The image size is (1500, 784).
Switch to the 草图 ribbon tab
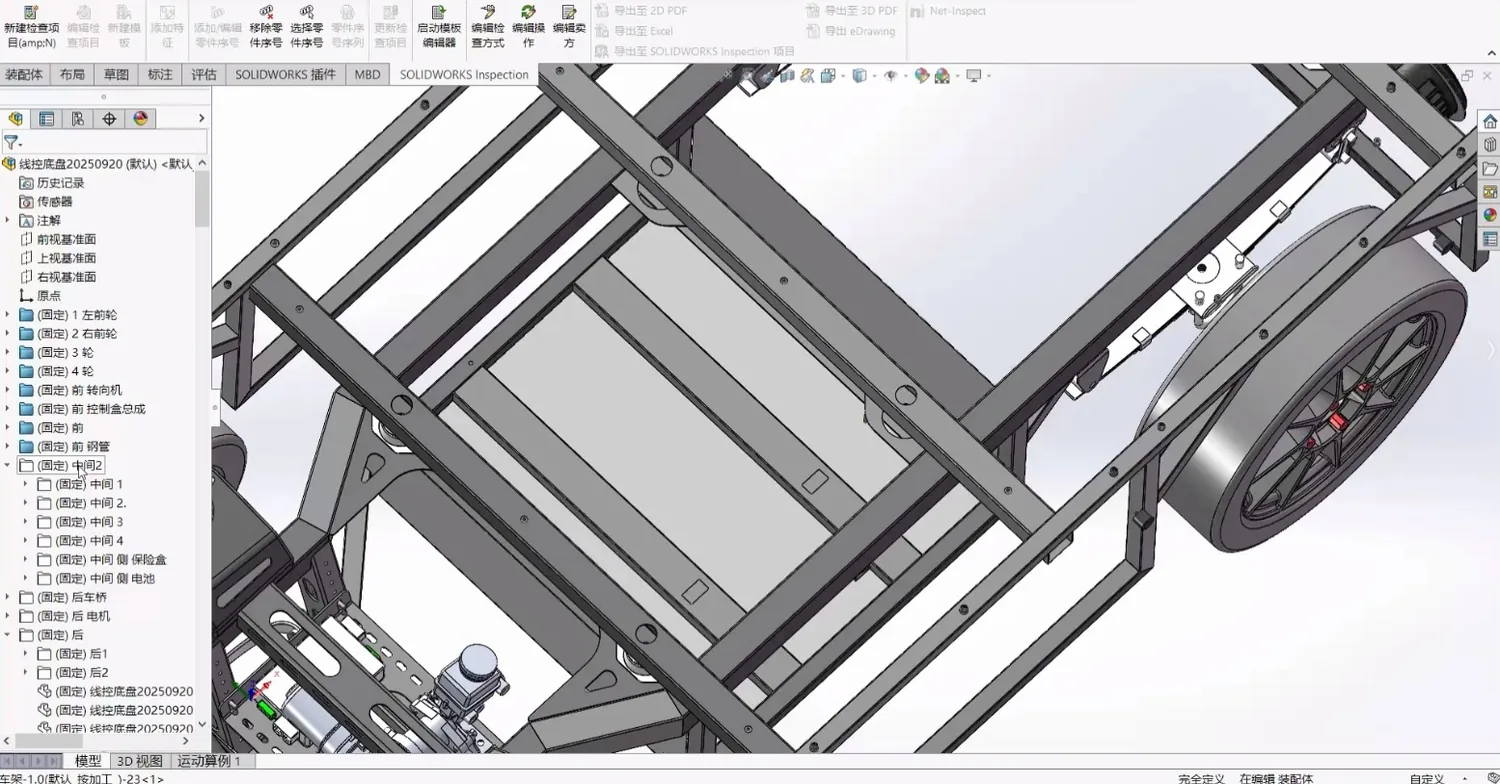tap(116, 75)
